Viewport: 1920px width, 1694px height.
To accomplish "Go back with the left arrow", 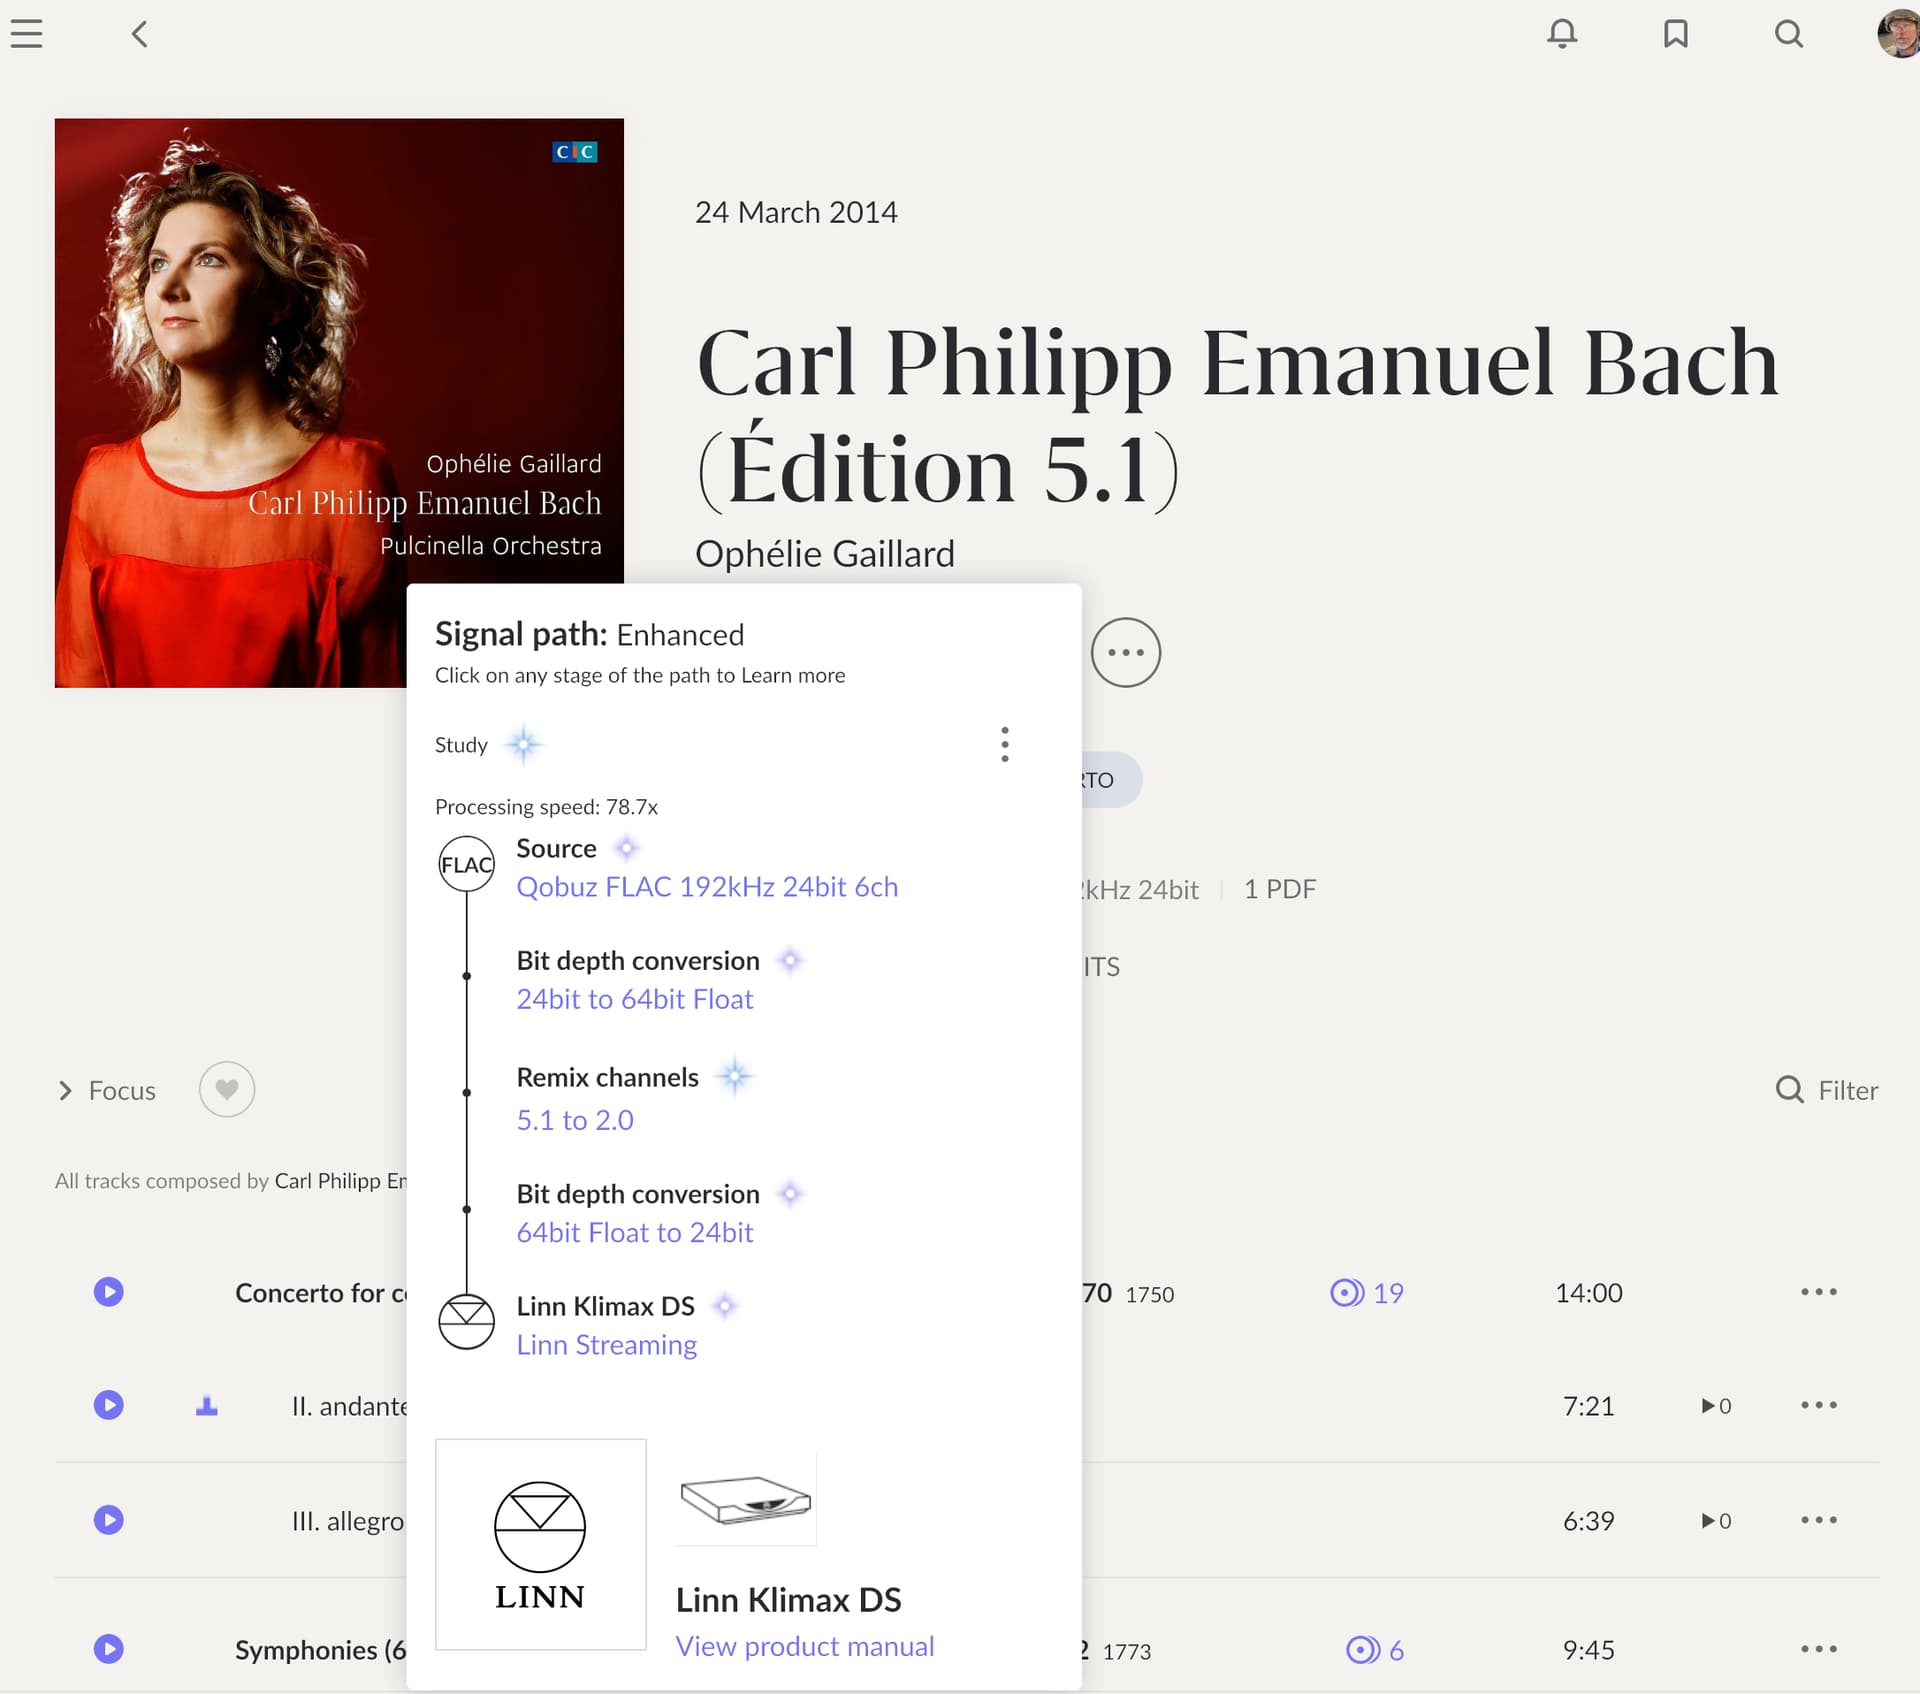I will click(140, 34).
